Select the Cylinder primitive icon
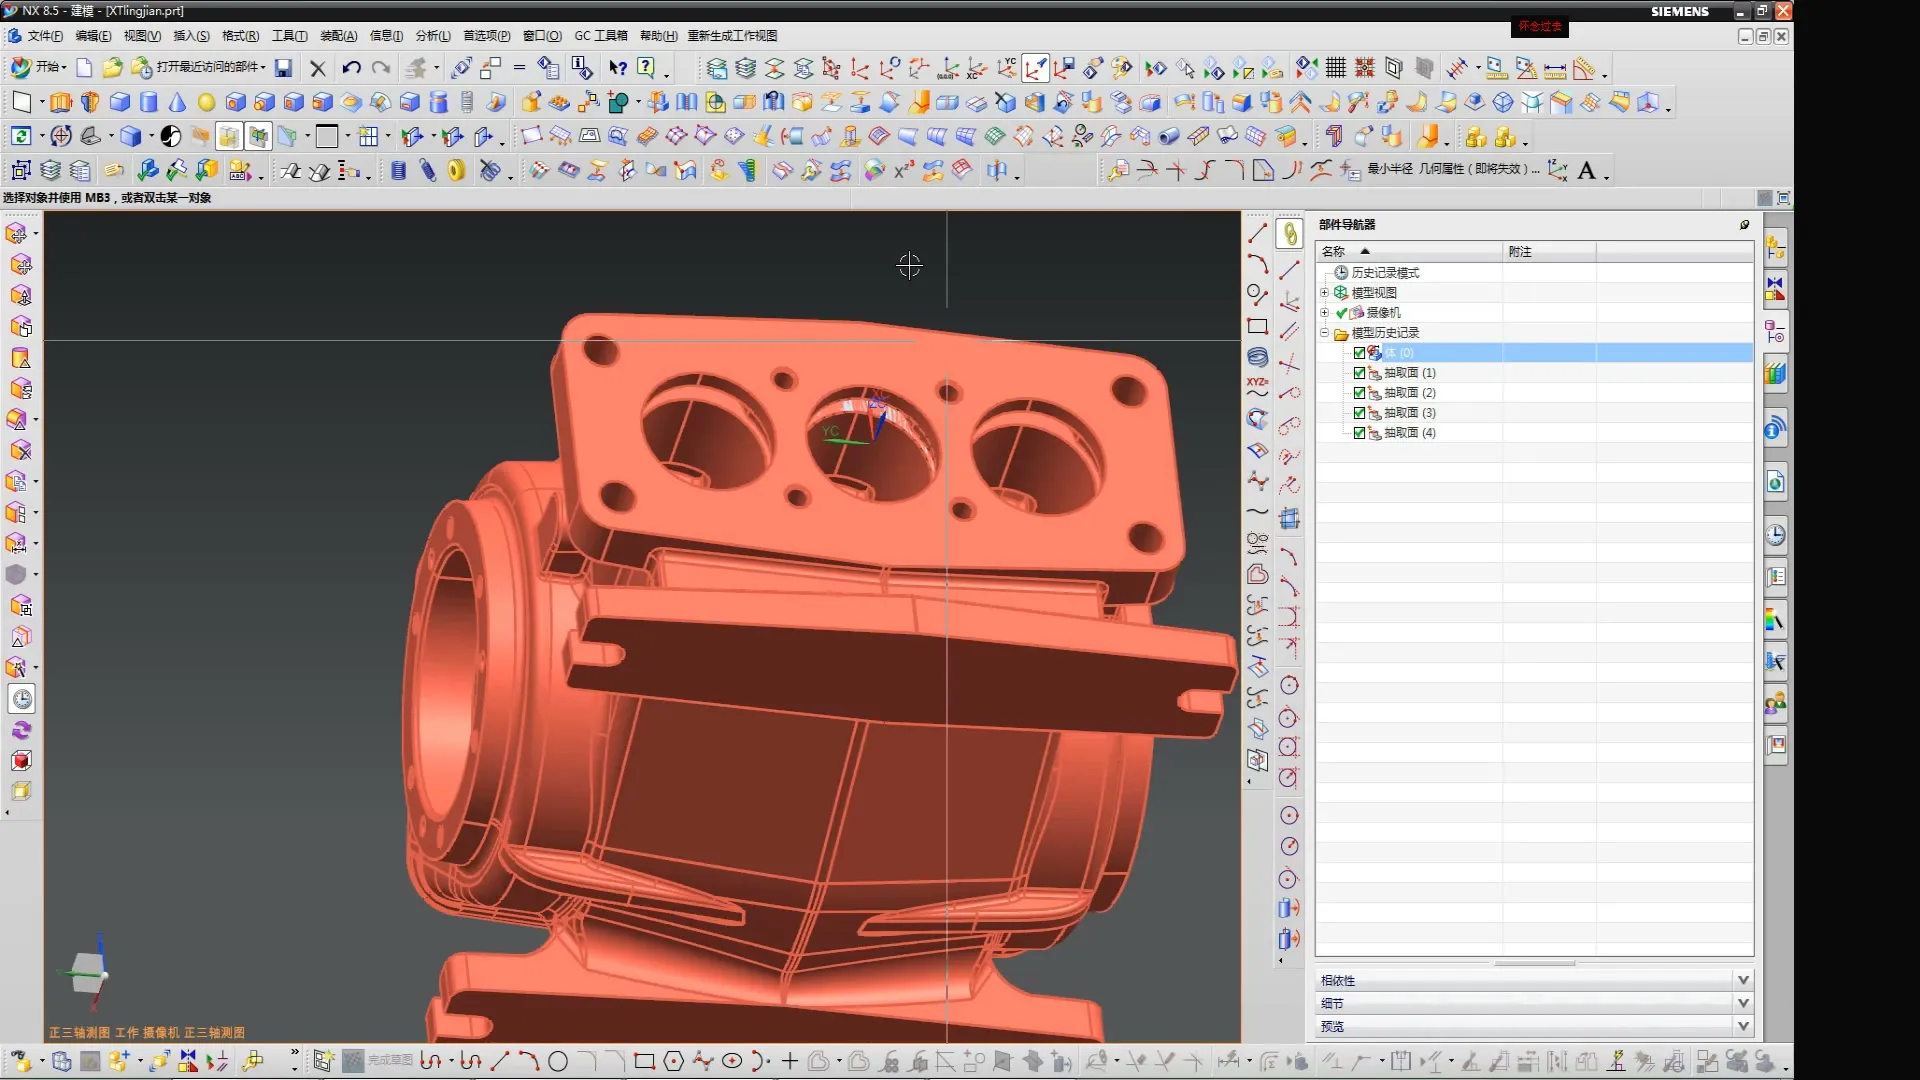 pyautogui.click(x=149, y=102)
